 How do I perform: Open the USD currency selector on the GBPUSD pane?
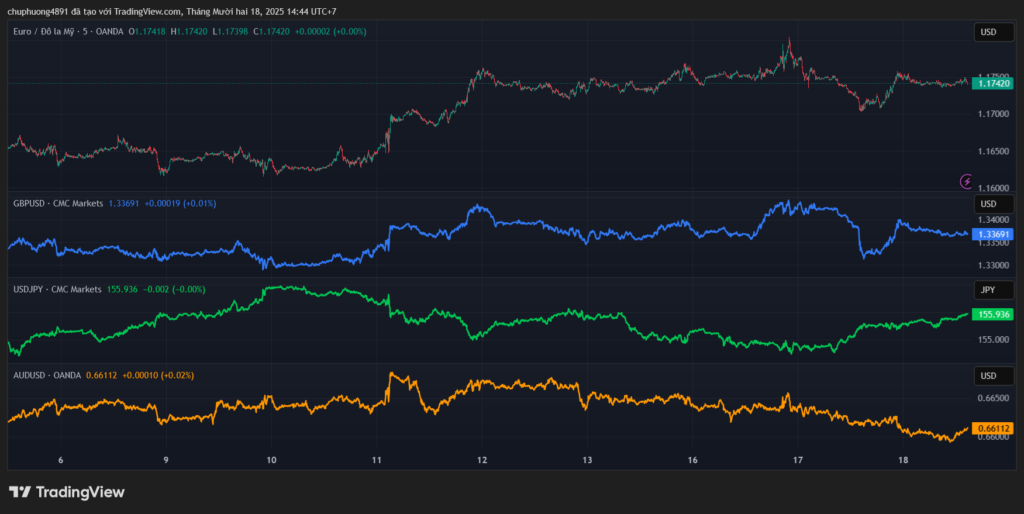click(988, 205)
